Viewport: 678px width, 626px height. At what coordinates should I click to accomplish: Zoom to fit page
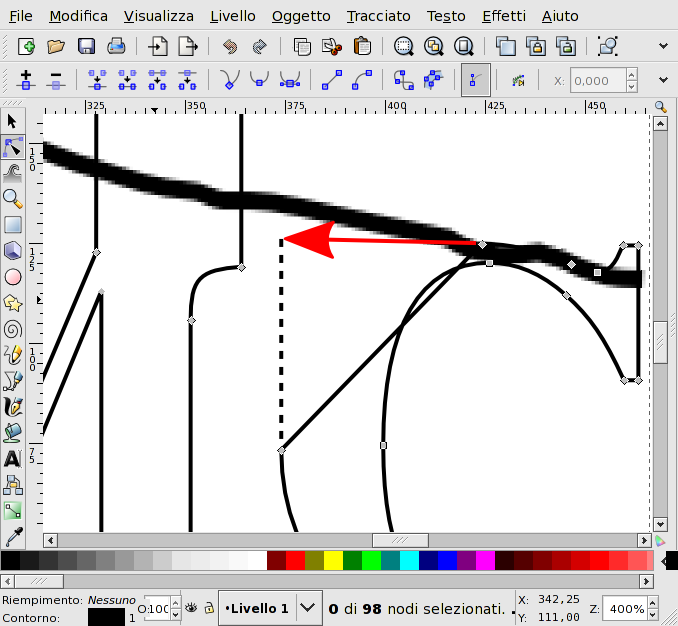click(x=464, y=46)
